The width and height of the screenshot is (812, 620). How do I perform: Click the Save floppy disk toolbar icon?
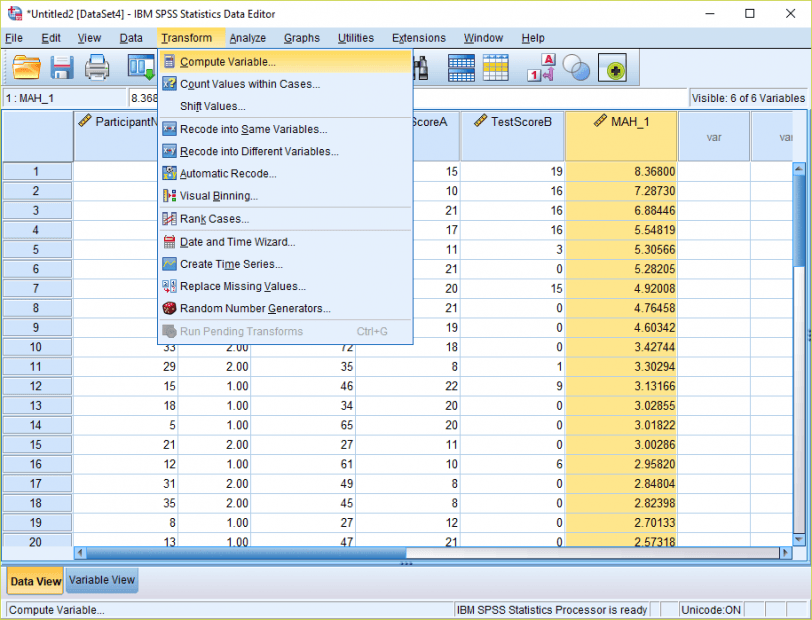[62, 67]
